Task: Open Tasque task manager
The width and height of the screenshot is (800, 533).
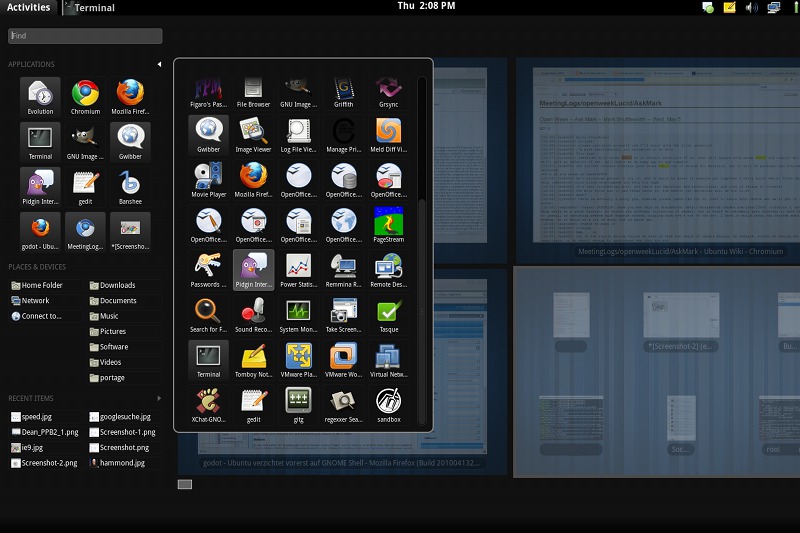Action: tap(388, 315)
